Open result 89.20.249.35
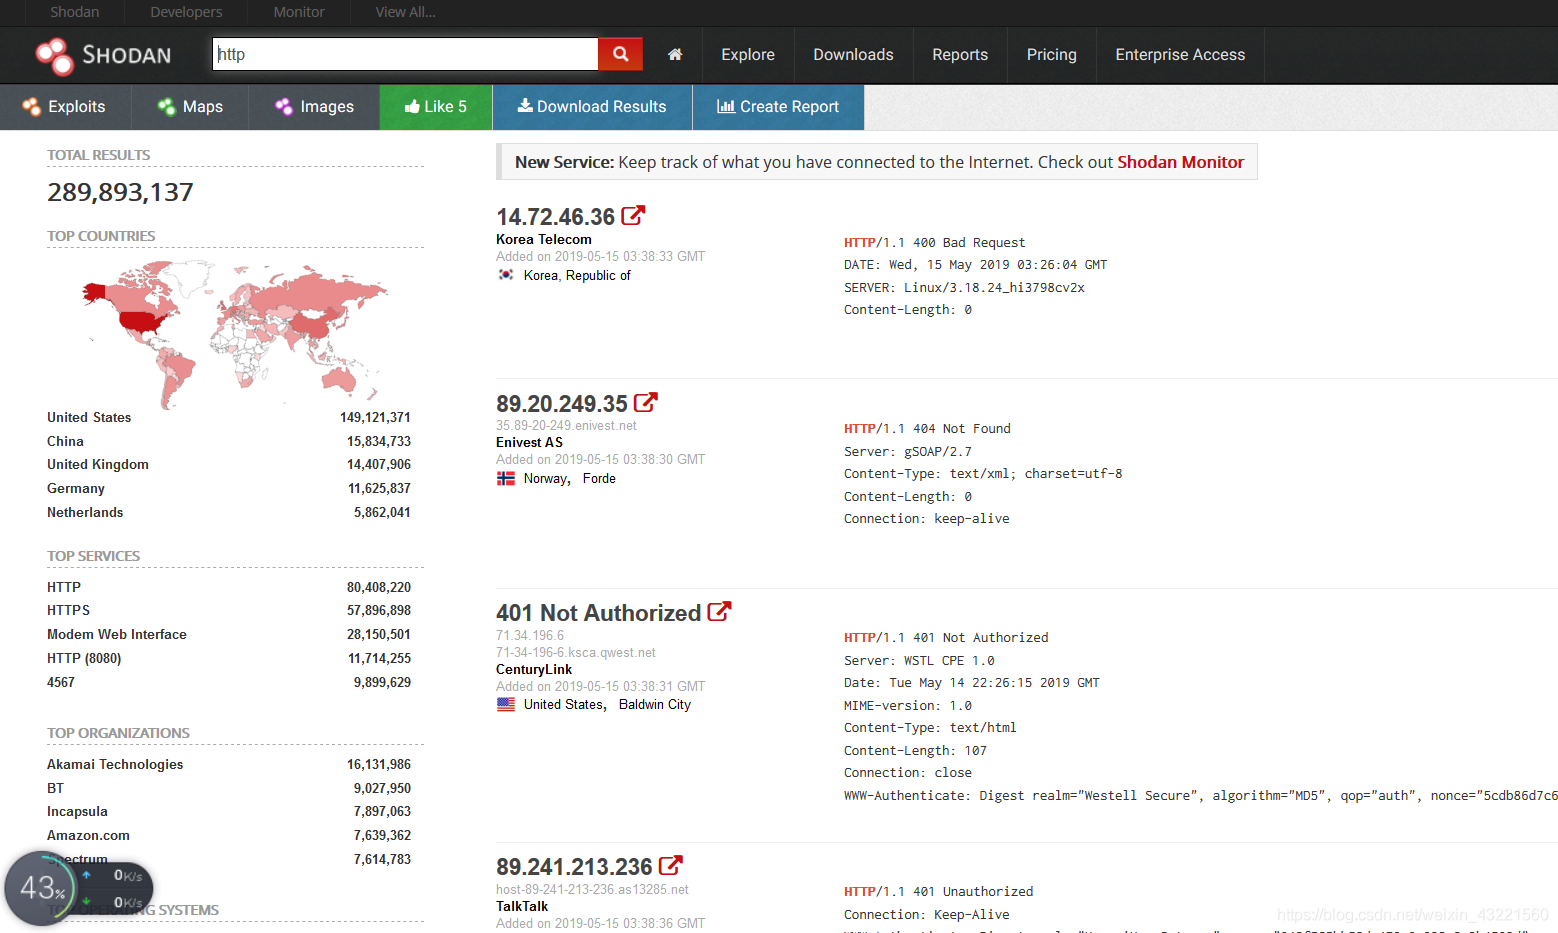The image size is (1558, 933). click(x=562, y=404)
